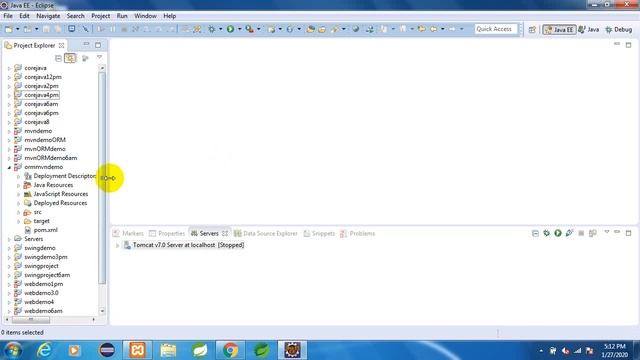Open the Project menu
The width and height of the screenshot is (640, 360).
coord(100,16)
